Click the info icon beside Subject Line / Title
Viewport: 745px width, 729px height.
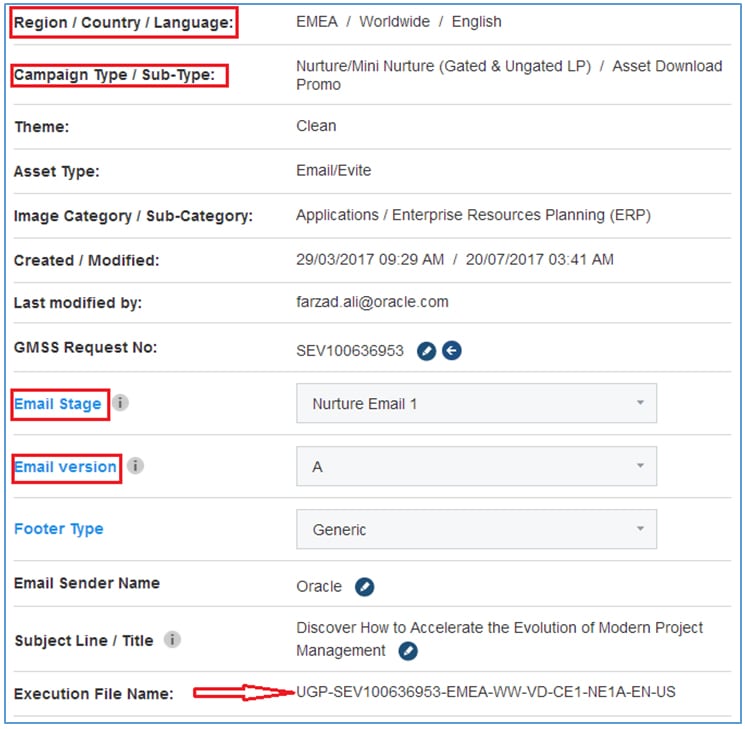[172, 640]
